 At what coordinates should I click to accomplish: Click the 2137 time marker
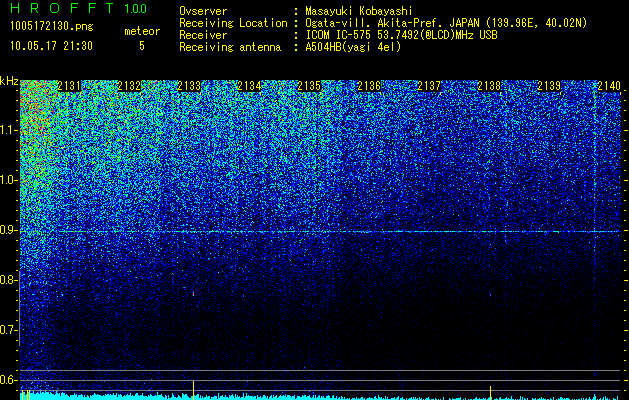point(429,86)
